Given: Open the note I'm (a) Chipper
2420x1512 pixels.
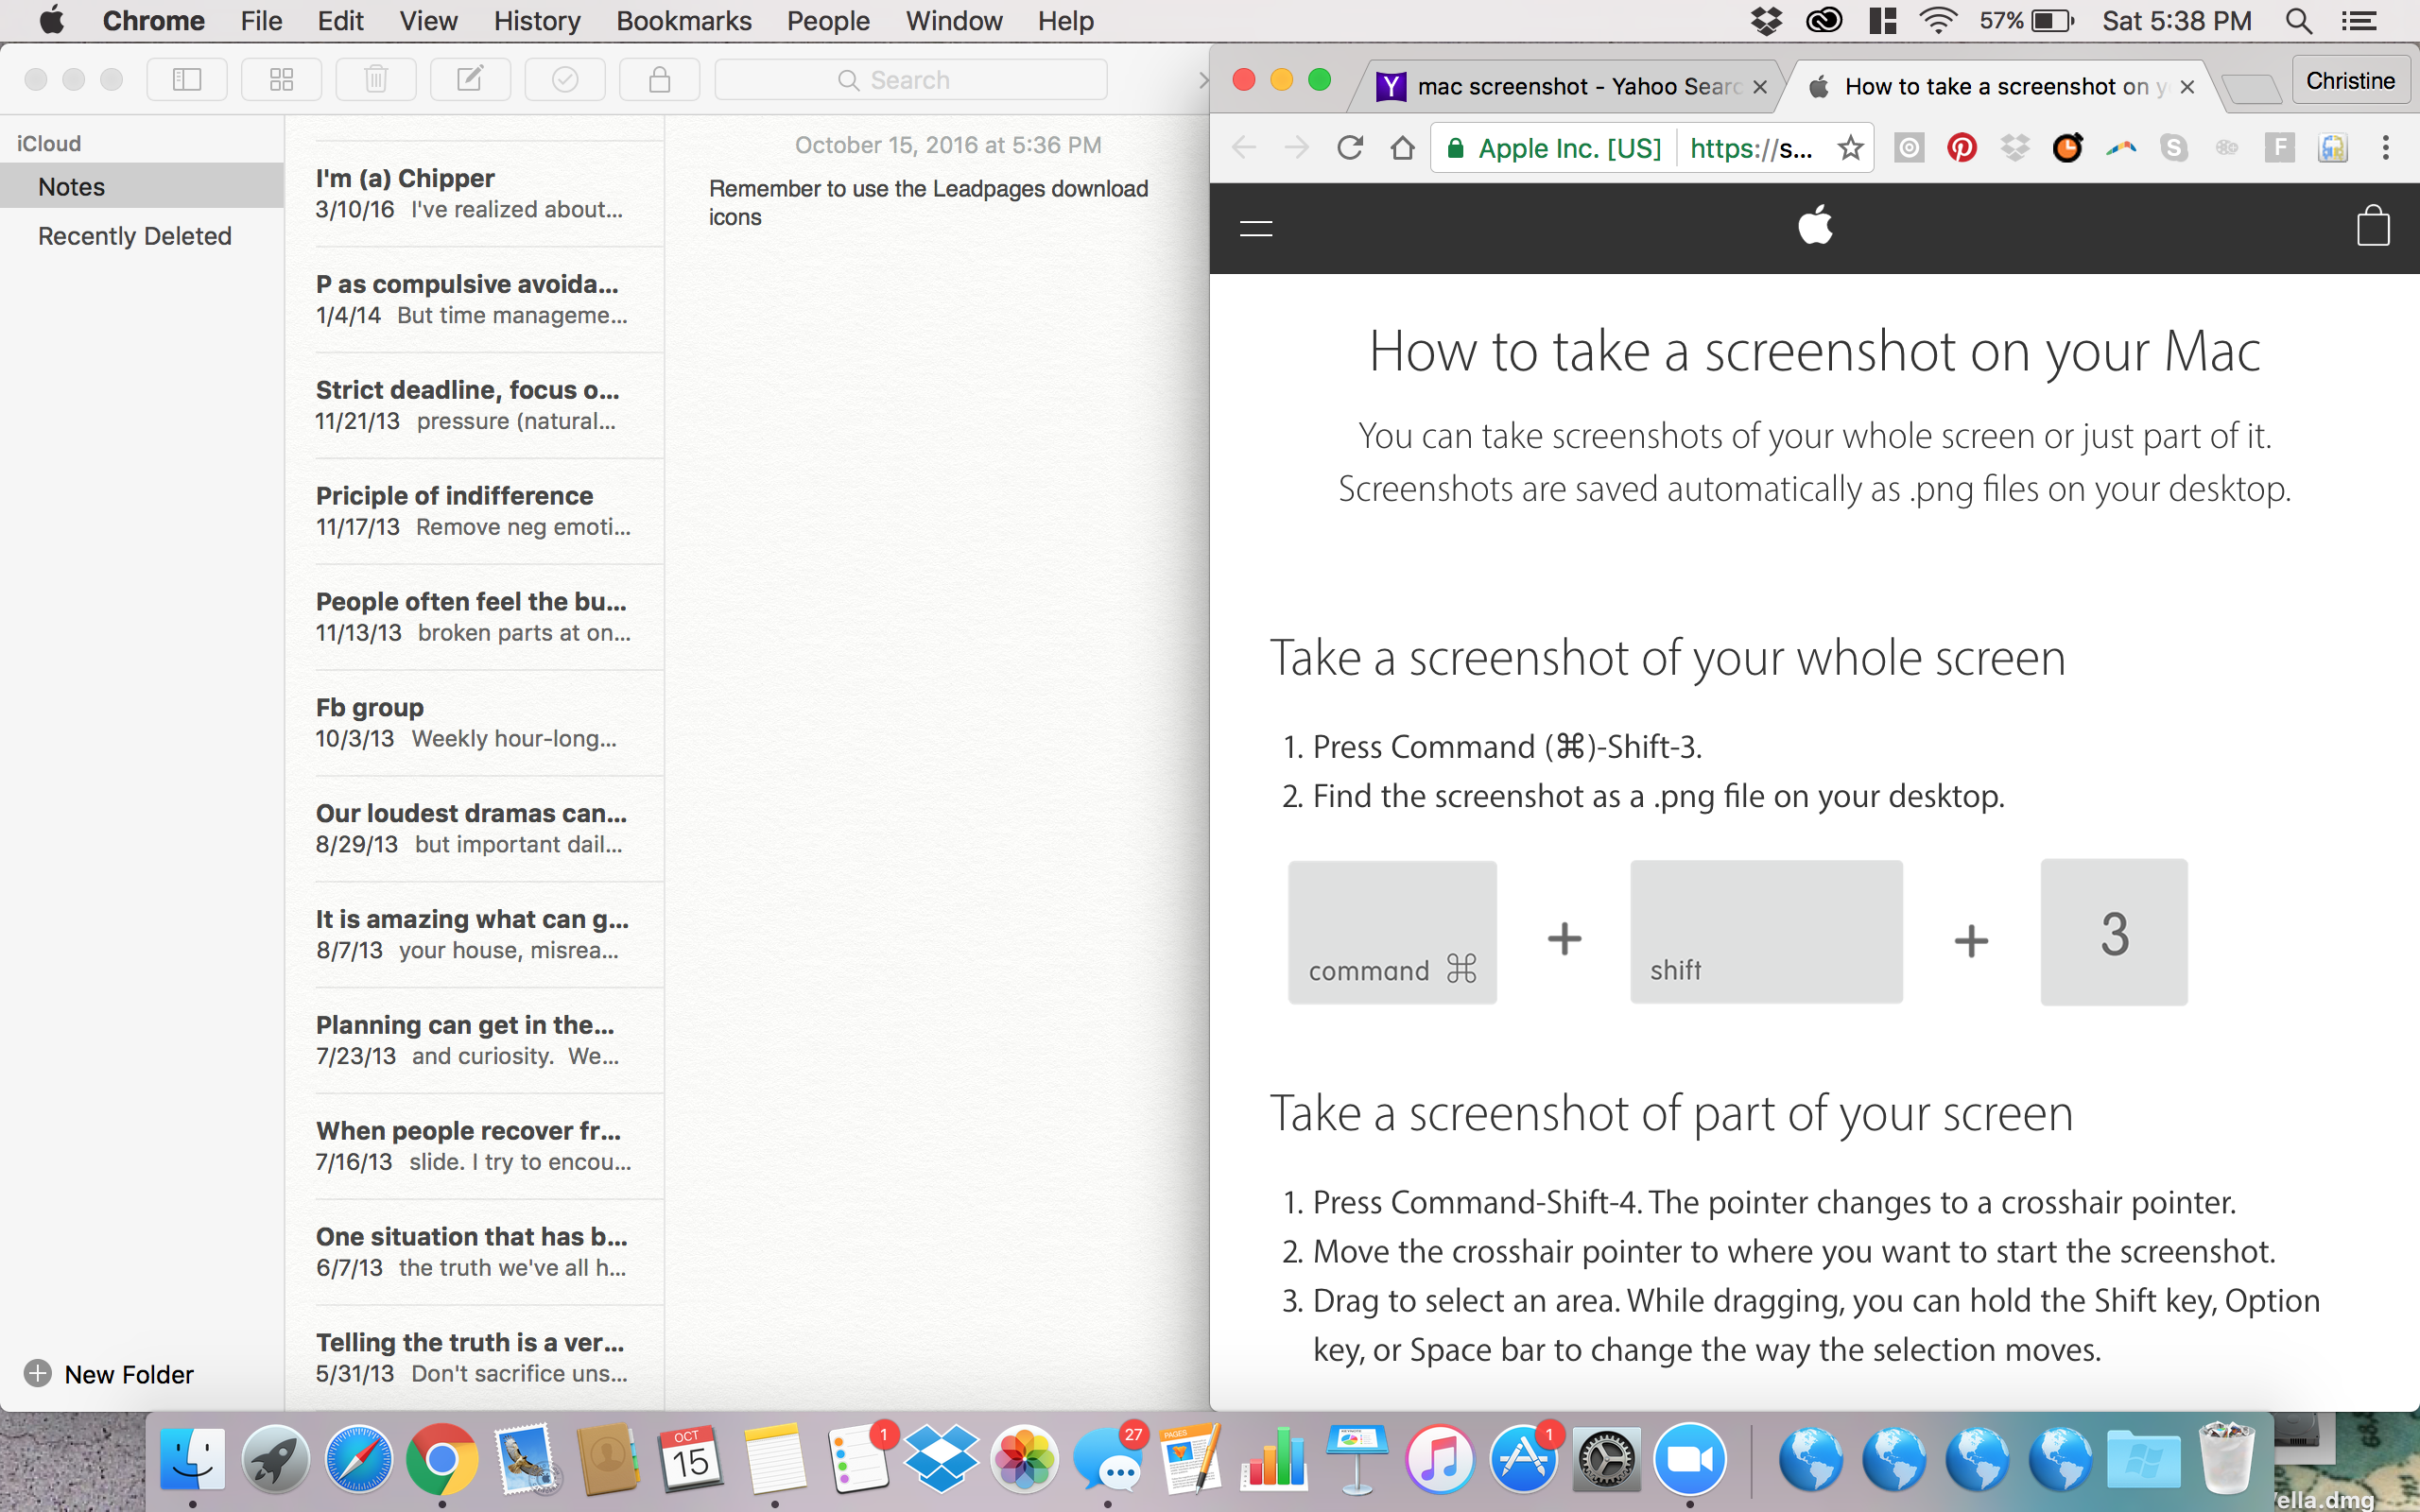Looking at the screenshot, I should (x=474, y=193).
